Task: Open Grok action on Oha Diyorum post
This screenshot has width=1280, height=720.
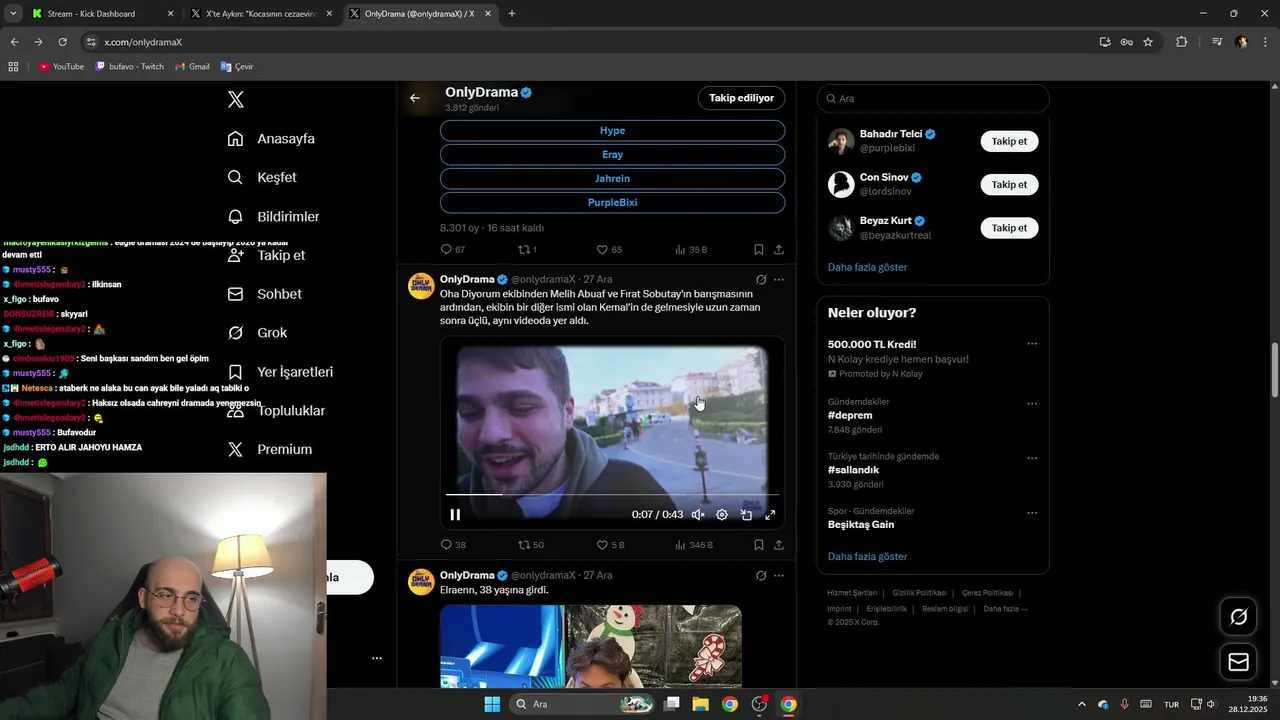Action: click(x=761, y=280)
